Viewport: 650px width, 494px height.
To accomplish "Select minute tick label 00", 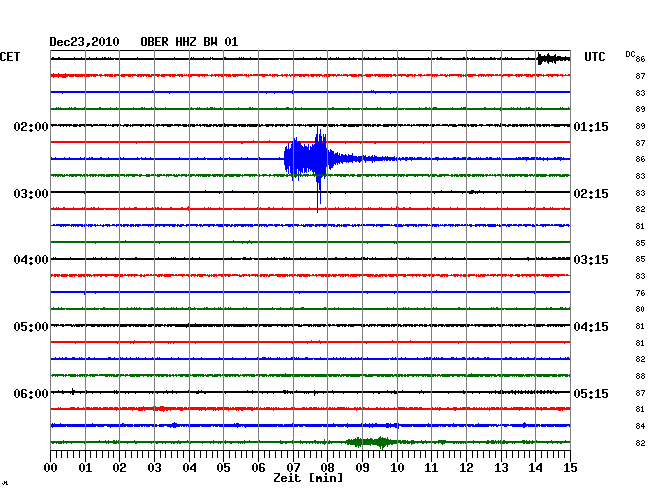I will (51, 468).
